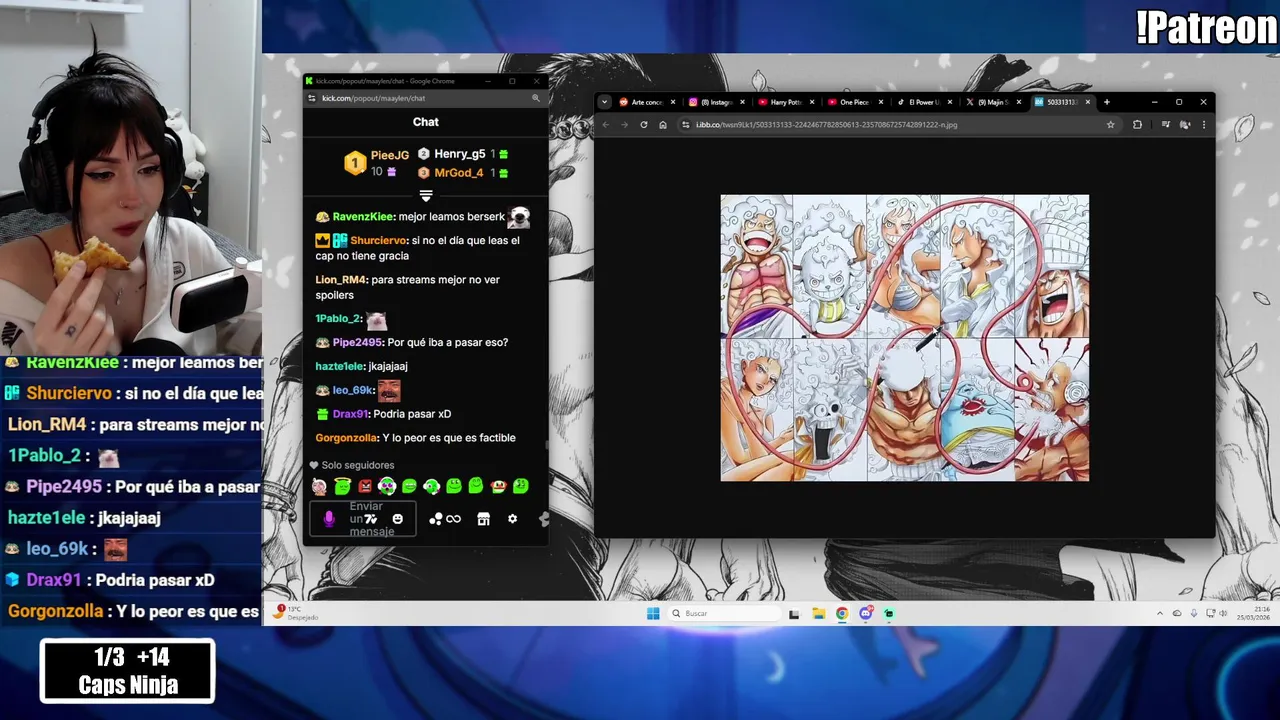Select the angry red face emote
Image resolution: width=1280 pixels, height=720 pixels.
[365, 486]
